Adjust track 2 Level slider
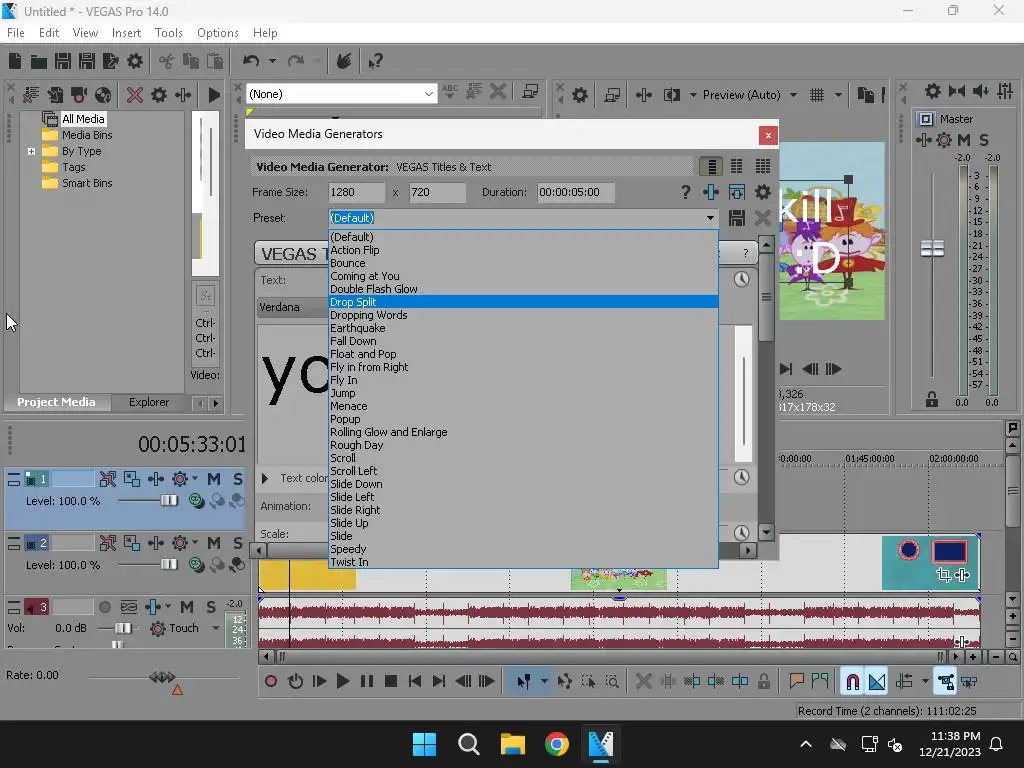This screenshot has height=768, width=1024. coord(169,564)
